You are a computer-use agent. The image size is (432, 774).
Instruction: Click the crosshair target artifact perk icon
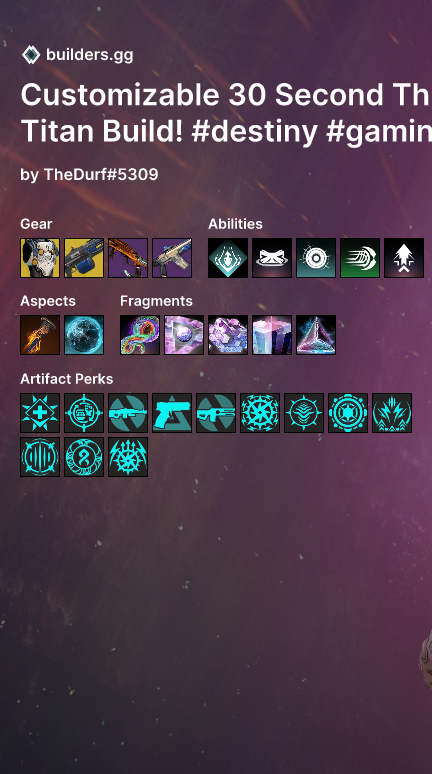(84, 413)
